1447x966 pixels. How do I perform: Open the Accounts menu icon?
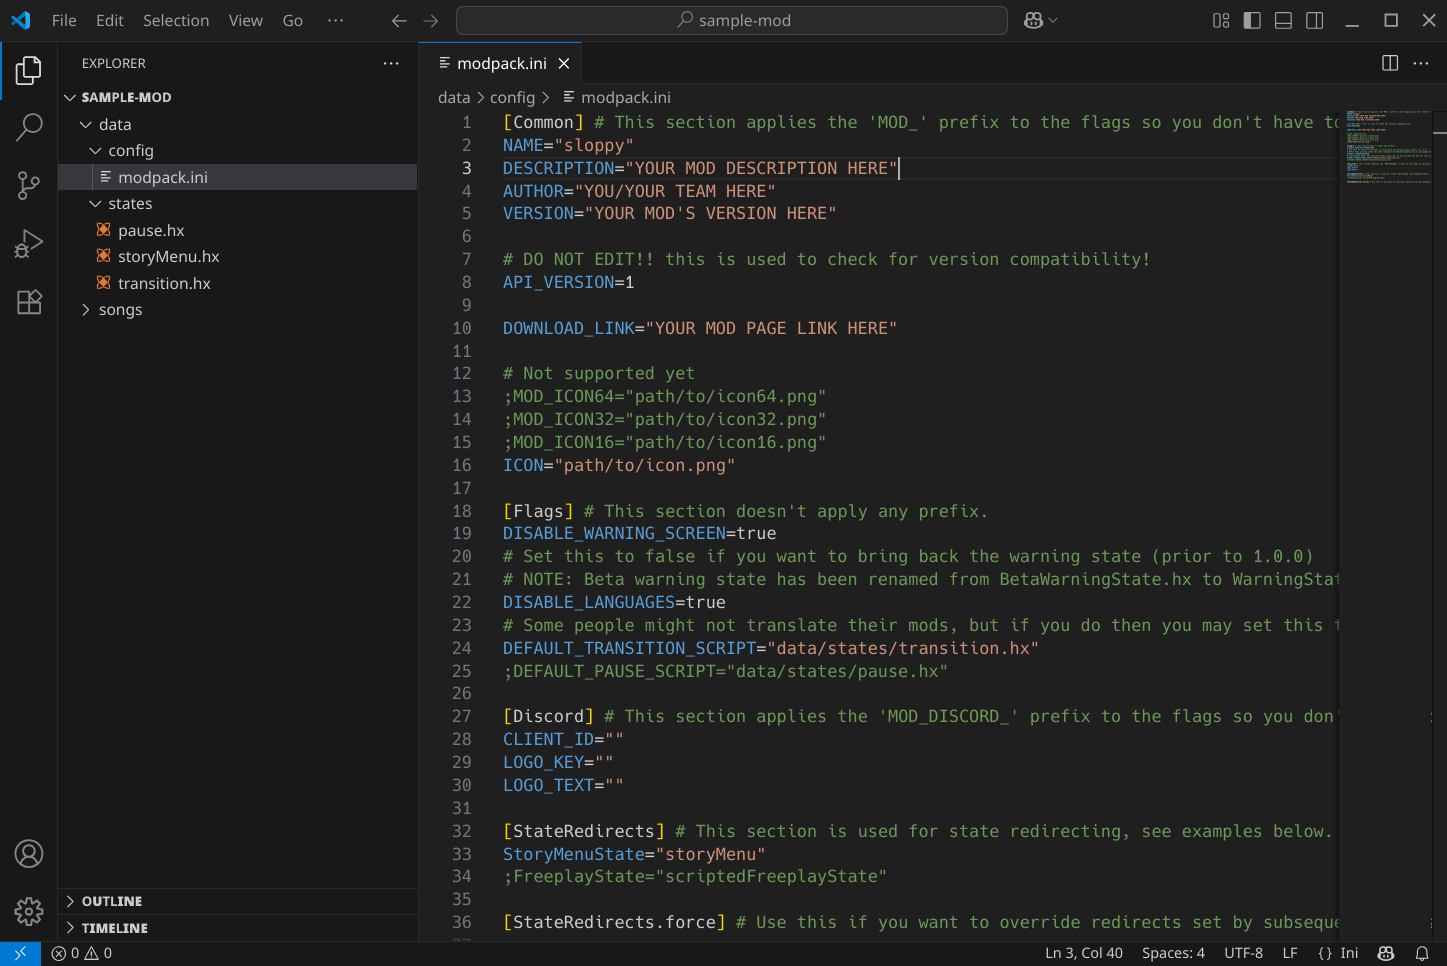tap(29, 854)
